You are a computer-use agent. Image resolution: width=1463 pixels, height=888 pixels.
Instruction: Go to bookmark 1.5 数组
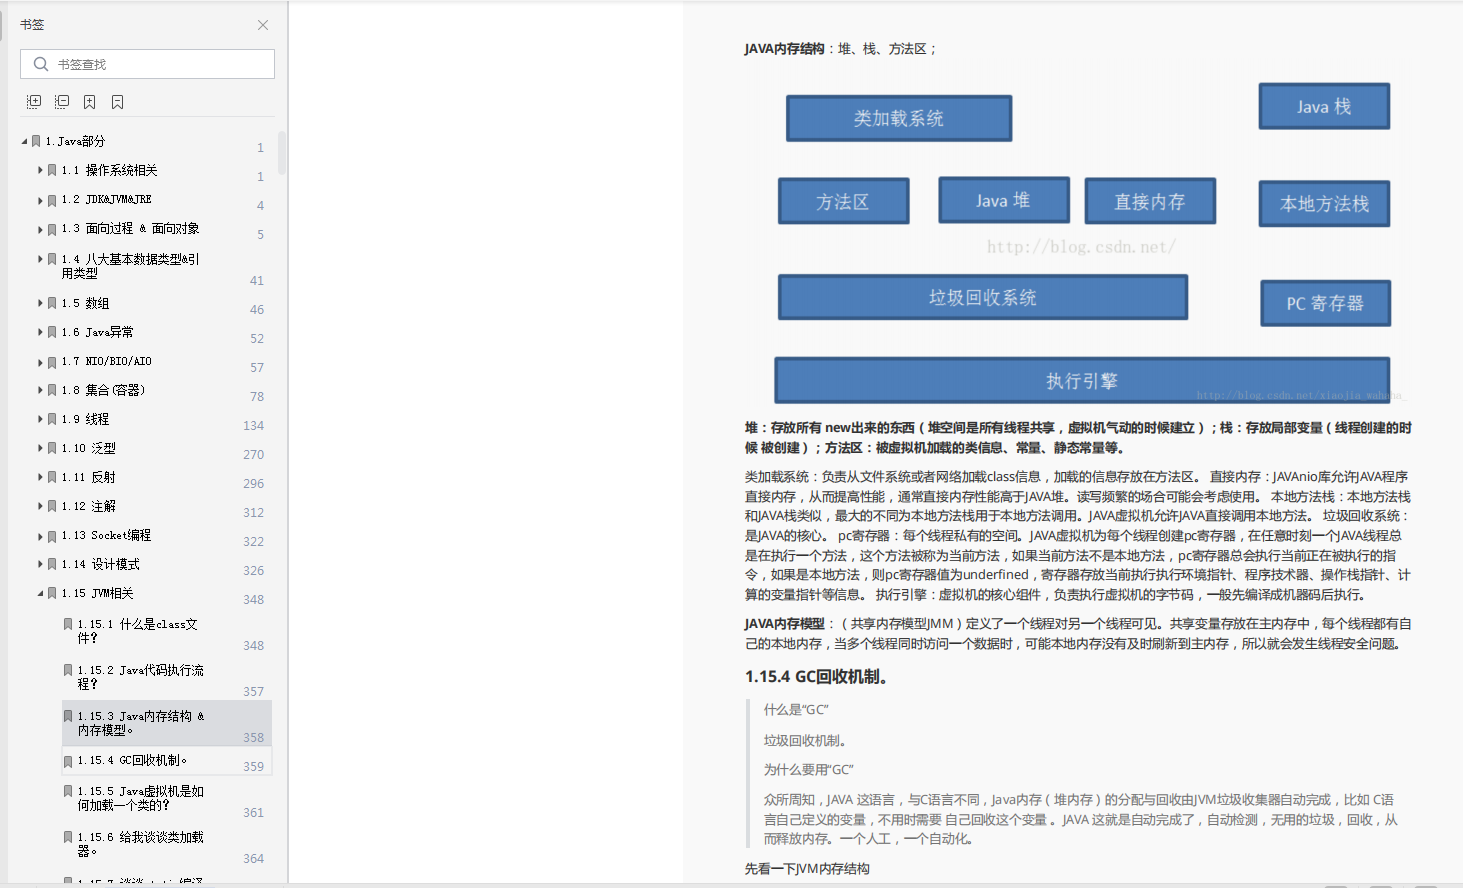click(x=85, y=303)
